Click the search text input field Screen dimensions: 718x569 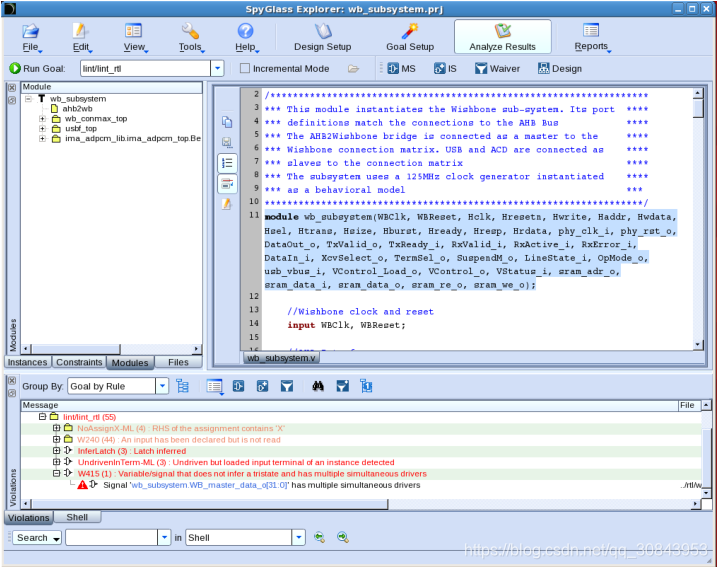click(112, 537)
